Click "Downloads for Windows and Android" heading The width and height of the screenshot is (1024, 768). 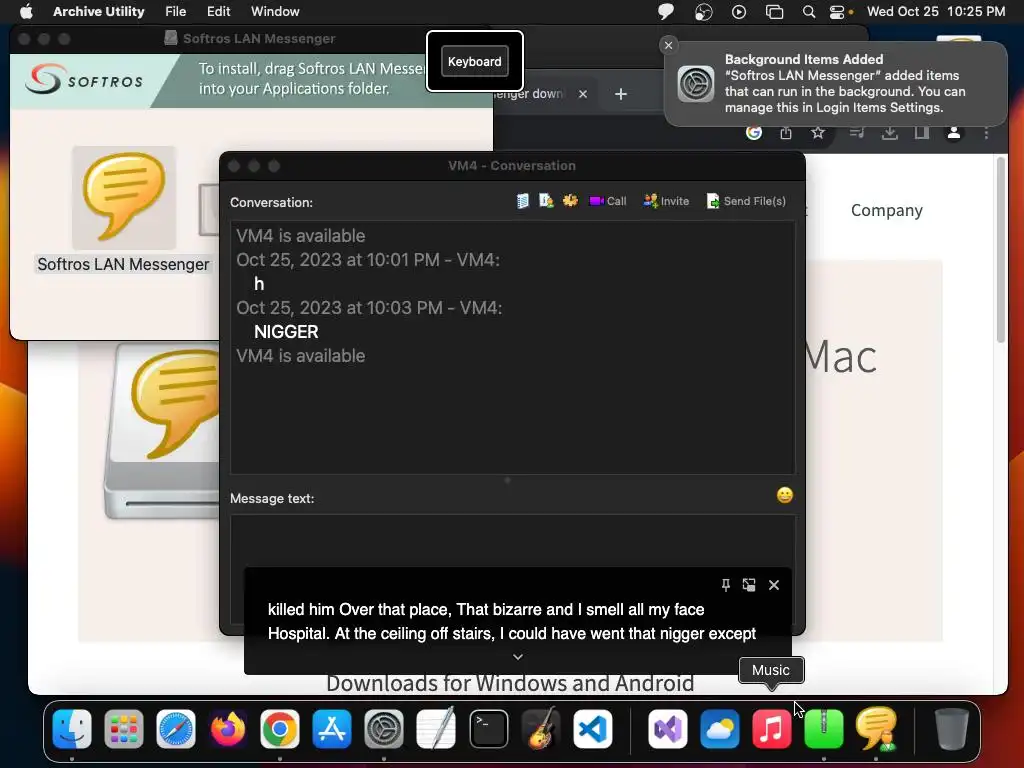(x=510, y=684)
